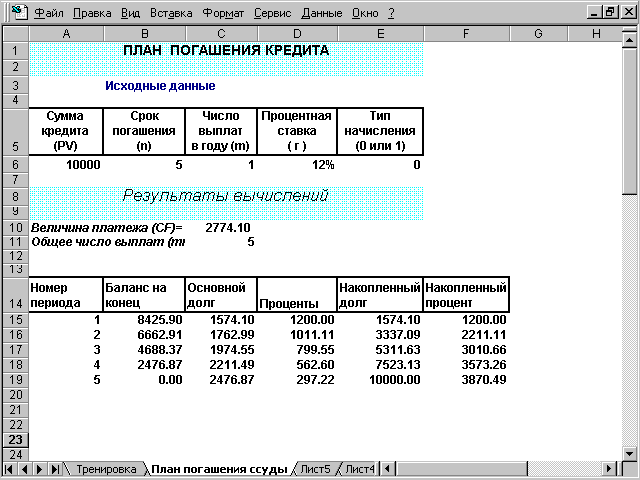
Task: Select column C header
Action: [x=221, y=34]
